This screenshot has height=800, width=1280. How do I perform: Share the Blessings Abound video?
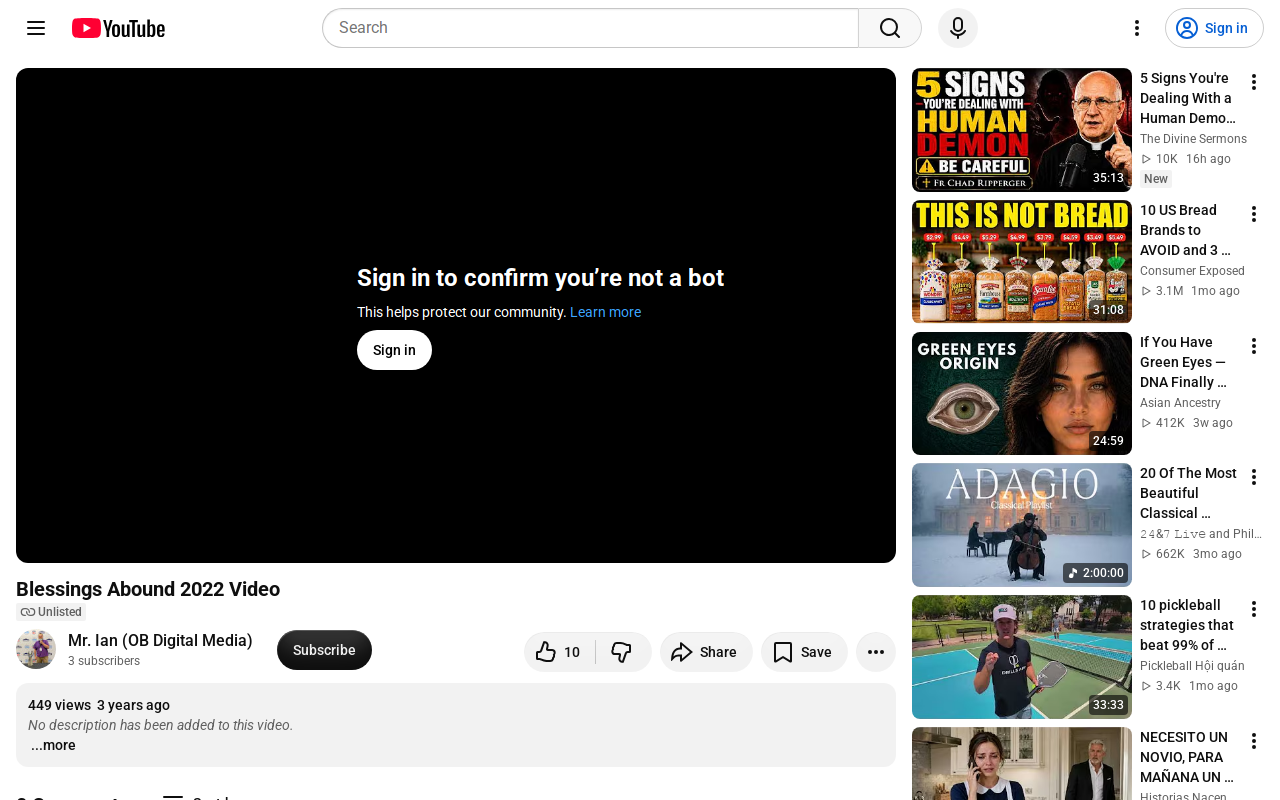pyautogui.click(x=706, y=652)
